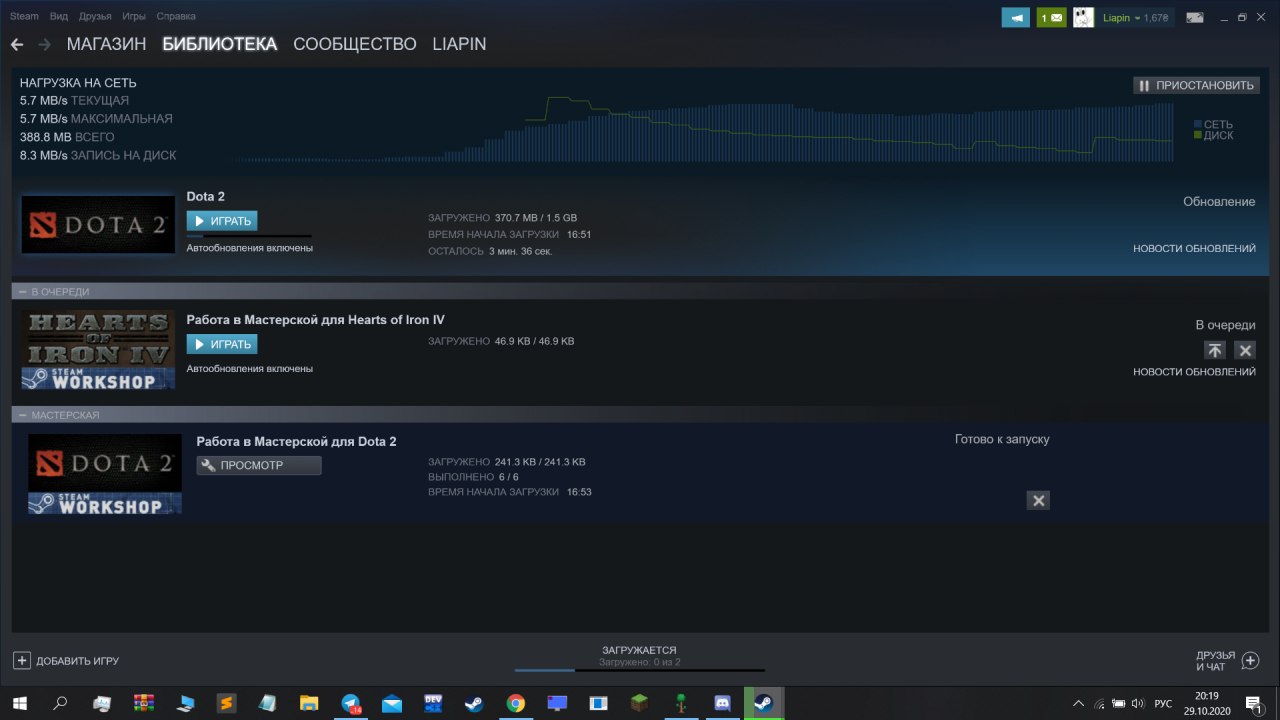Move Hearts of Iron IV to top of queue

pos(1214,350)
